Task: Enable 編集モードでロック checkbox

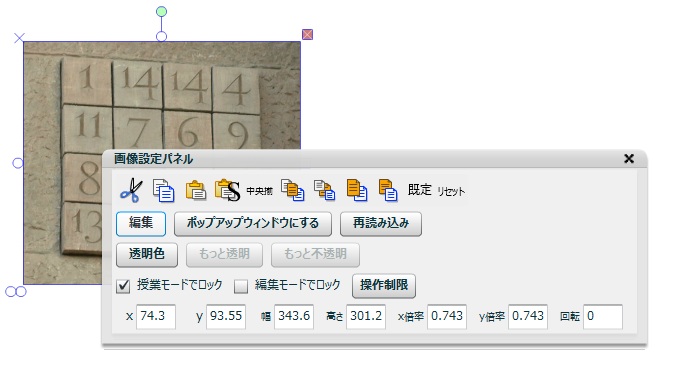Action: tap(241, 286)
